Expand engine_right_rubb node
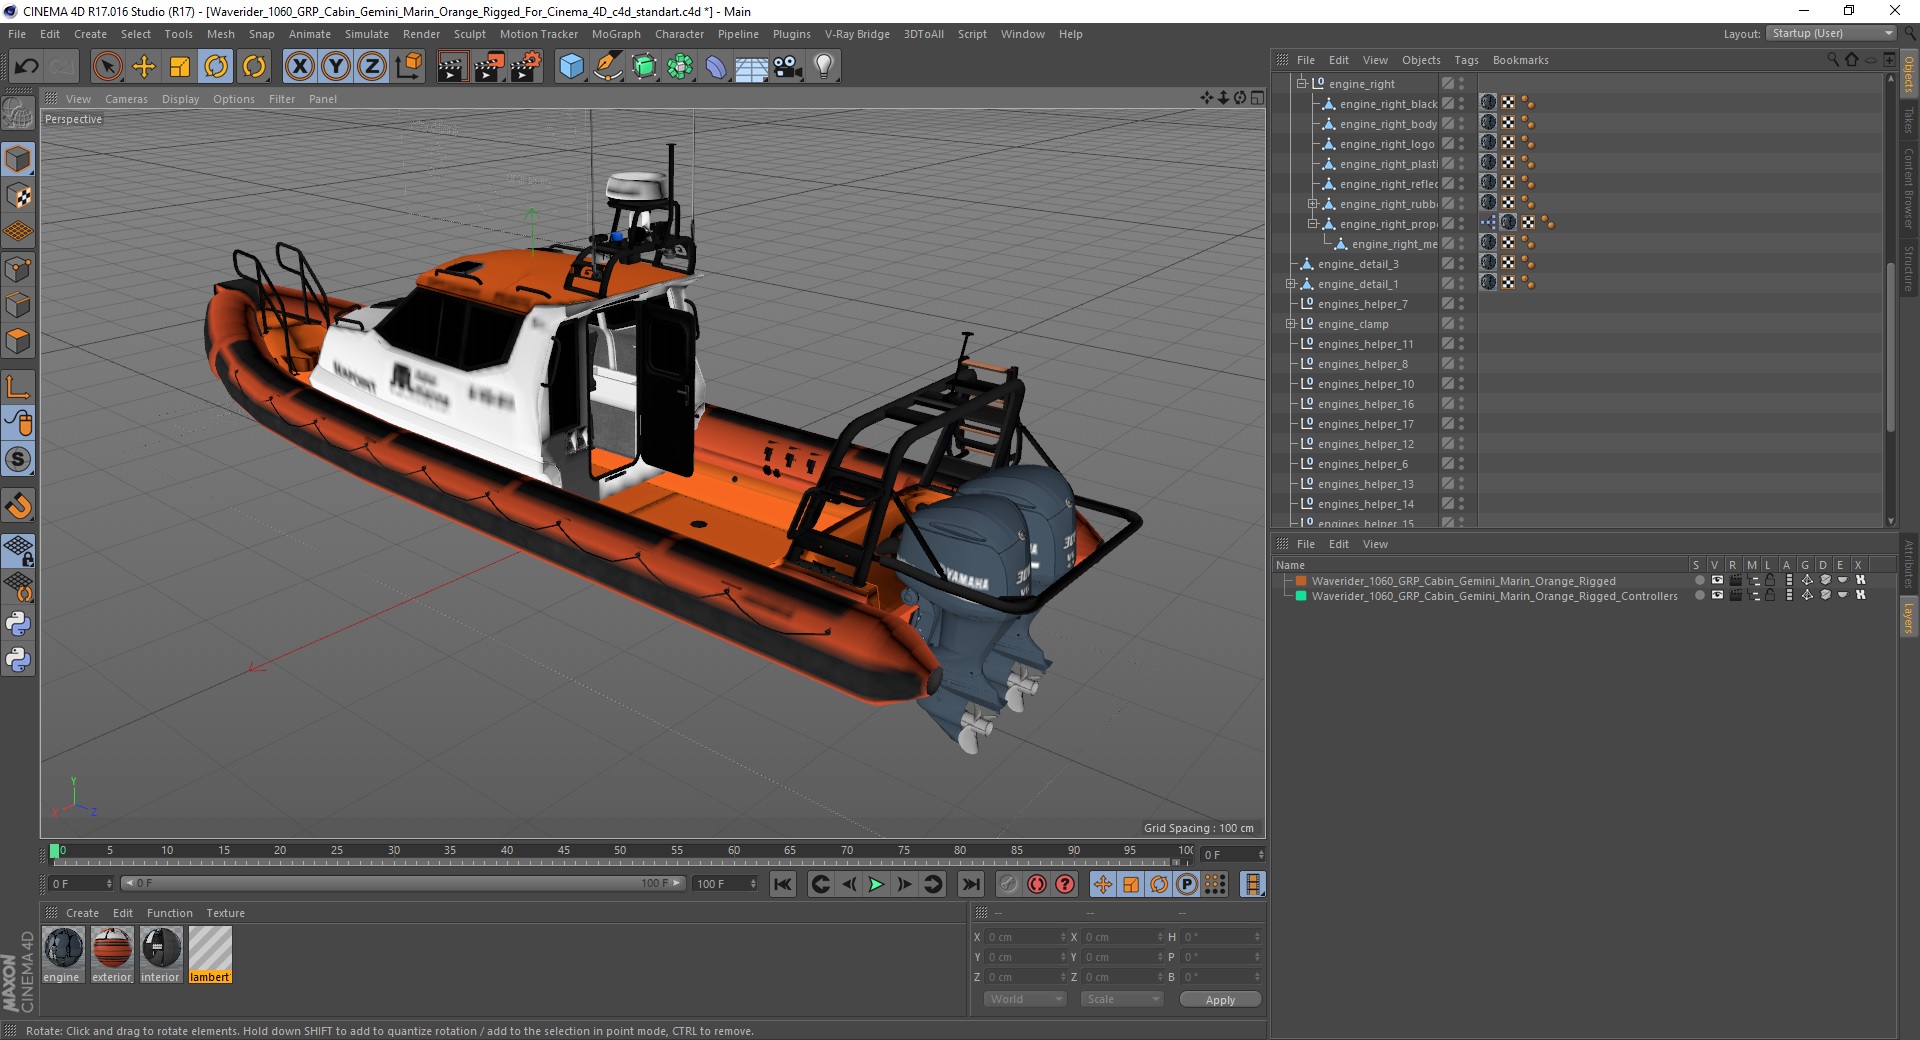 point(1313,204)
